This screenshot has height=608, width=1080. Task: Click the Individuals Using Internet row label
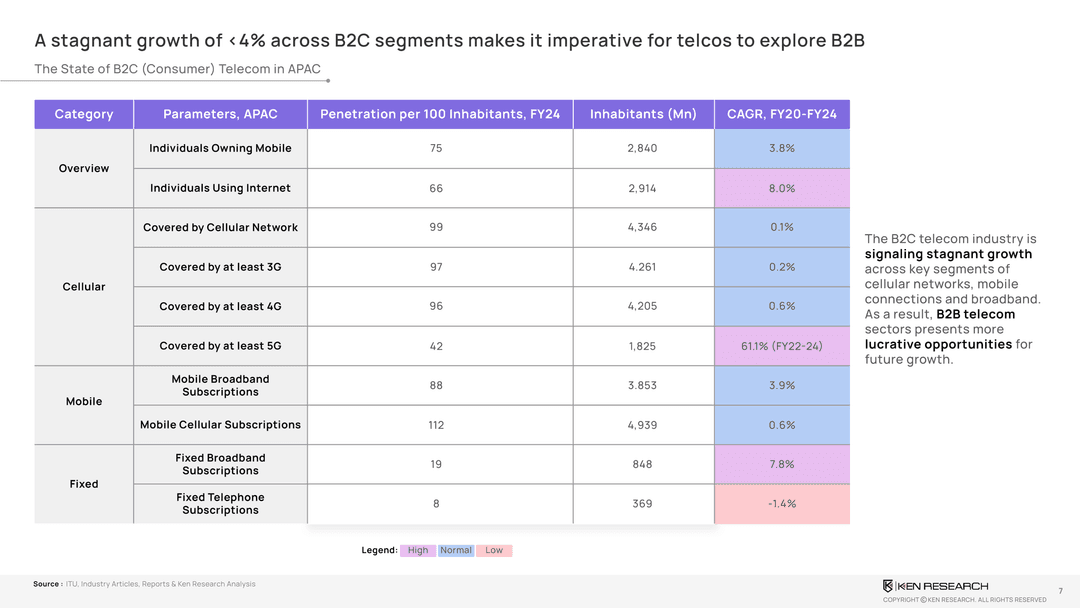pos(220,188)
